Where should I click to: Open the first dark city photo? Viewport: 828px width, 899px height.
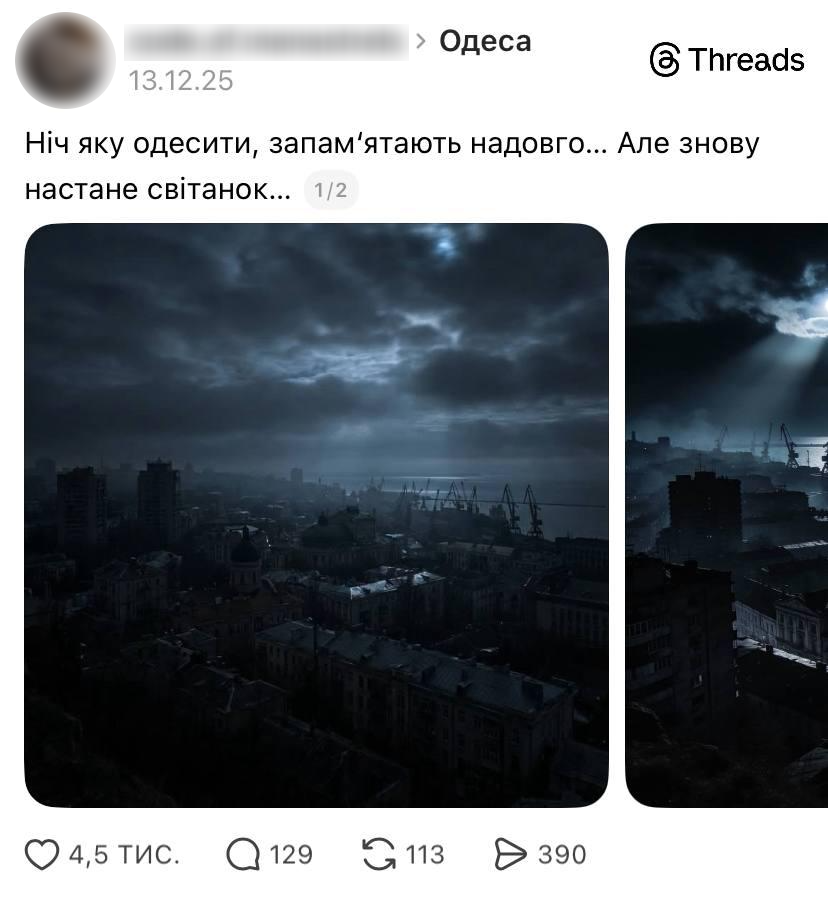coord(317,515)
